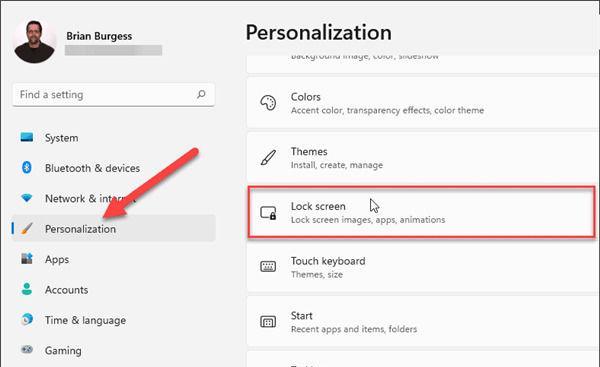Click the Touch keyboard icon
Screen dimensions: 600x367
pyautogui.click(x=268, y=266)
